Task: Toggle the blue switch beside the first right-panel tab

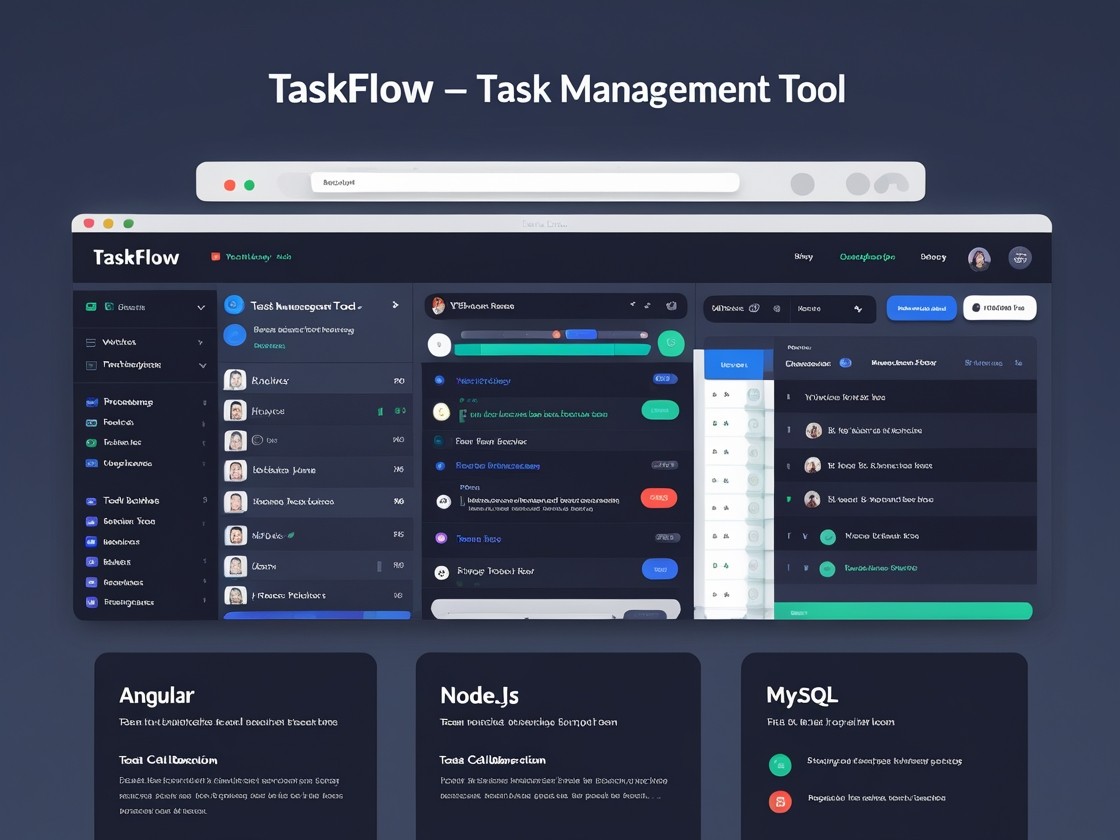Action: pos(846,363)
